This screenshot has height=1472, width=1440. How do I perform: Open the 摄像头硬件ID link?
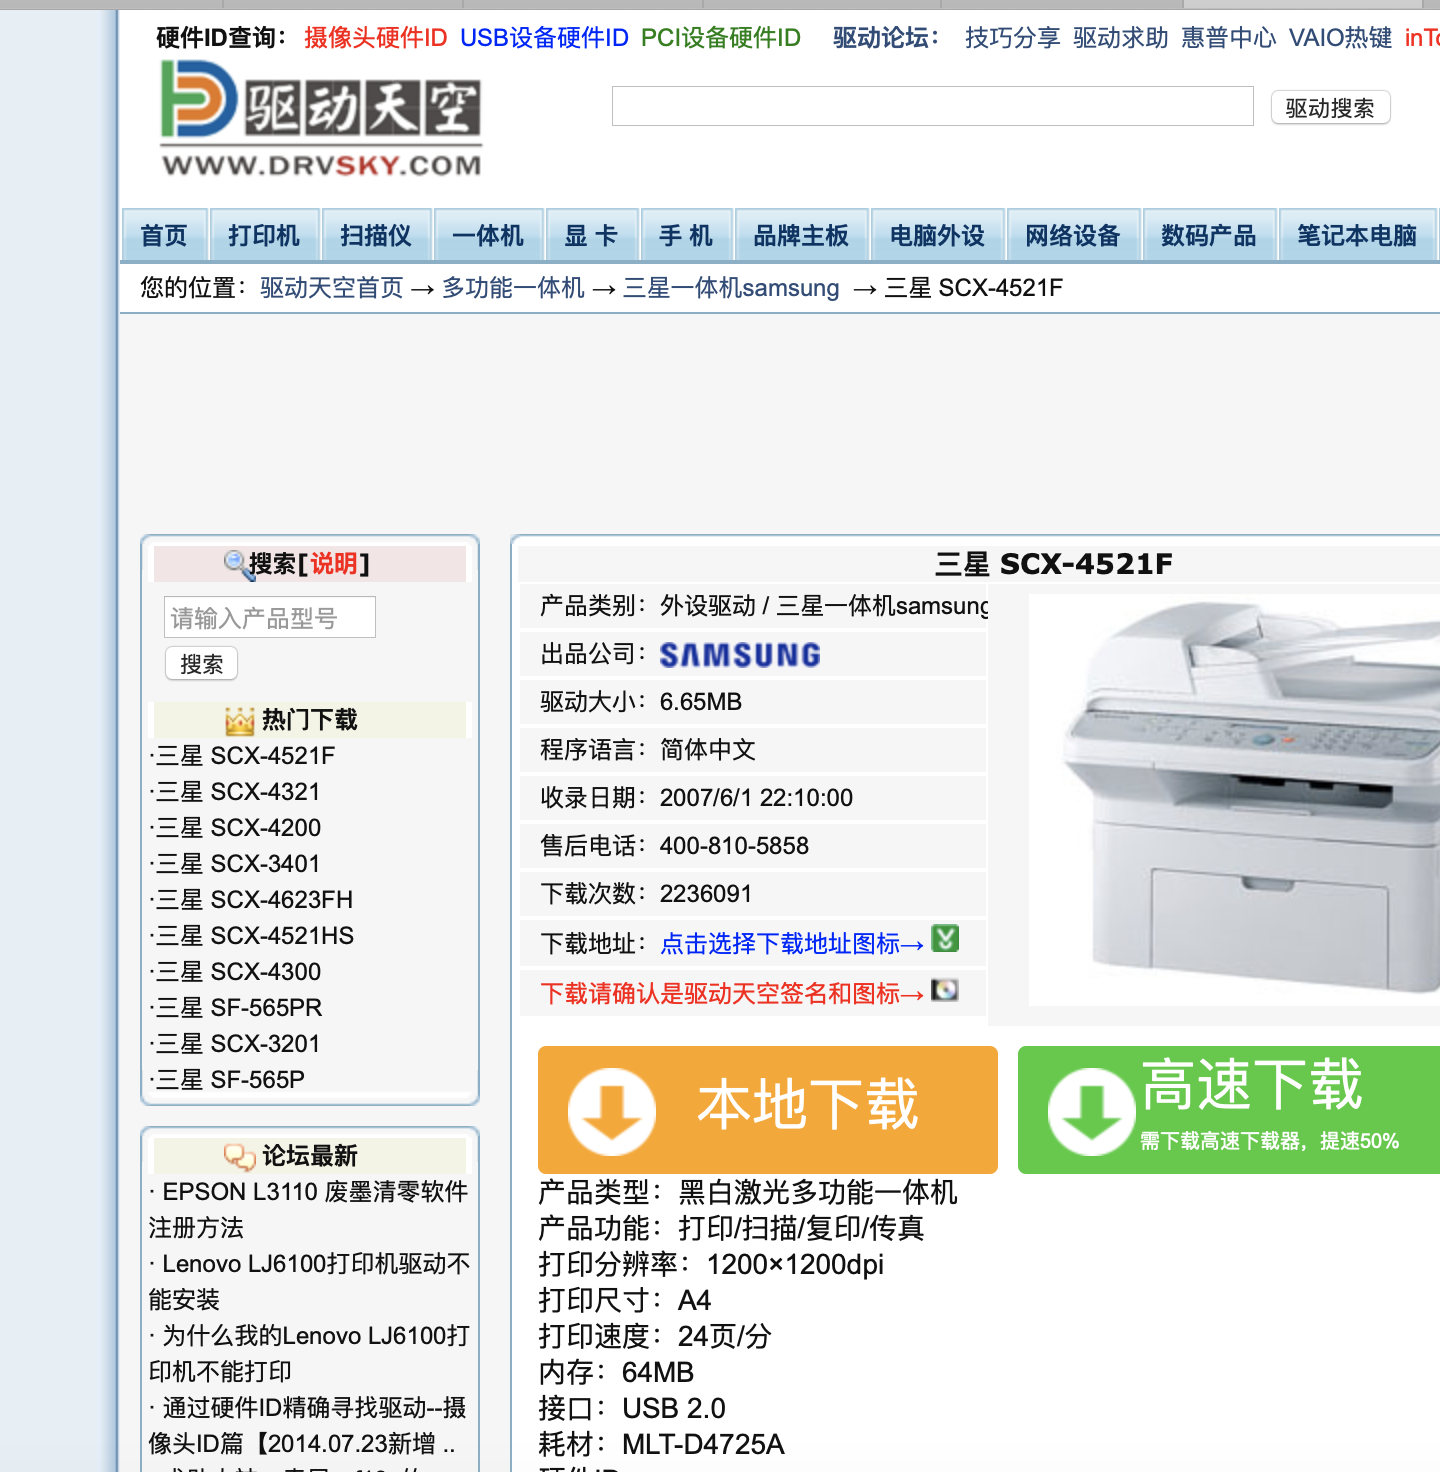(376, 38)
